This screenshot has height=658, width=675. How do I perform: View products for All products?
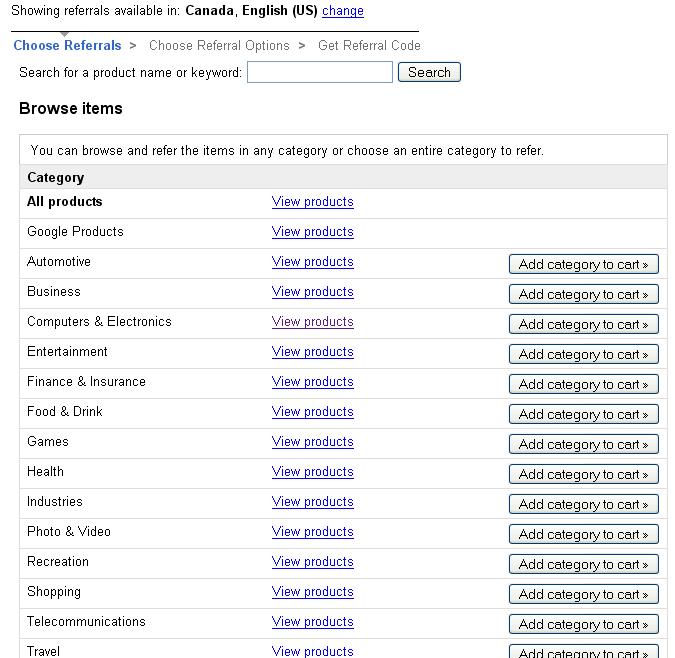313,202
